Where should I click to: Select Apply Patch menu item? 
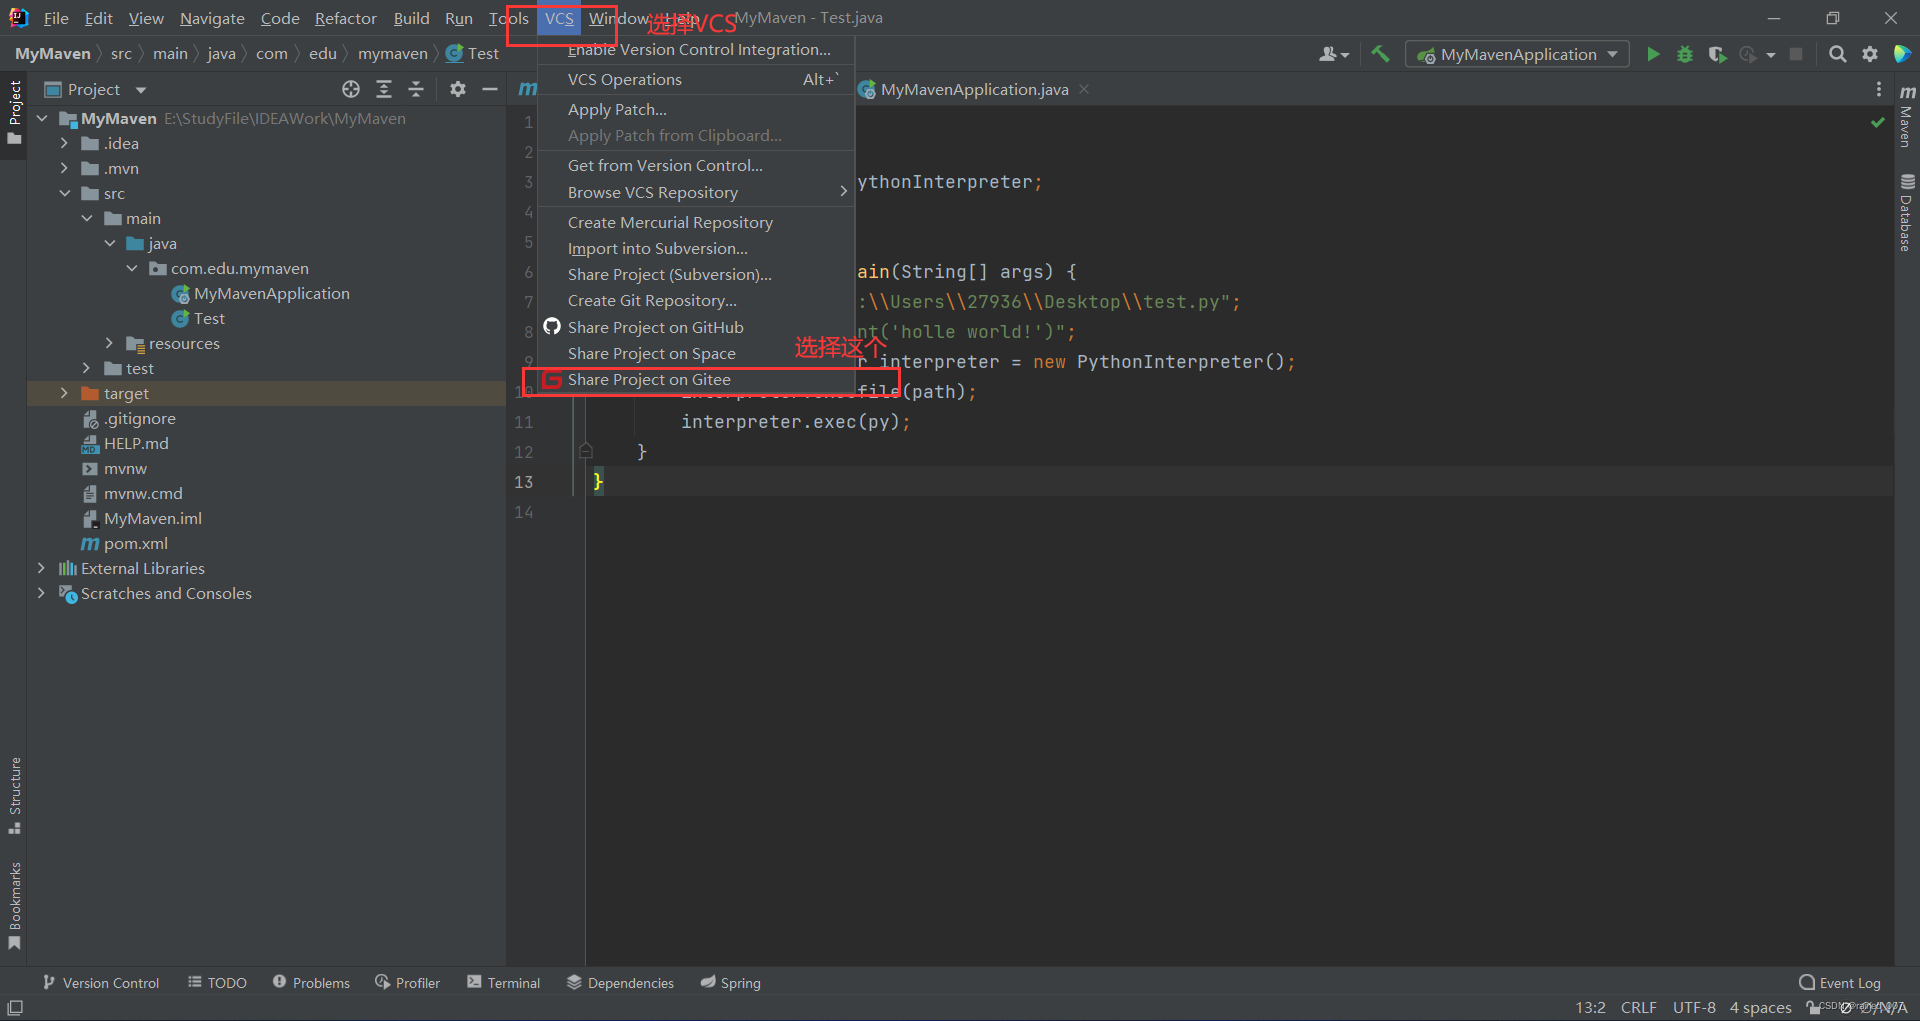tap(696, 109)
